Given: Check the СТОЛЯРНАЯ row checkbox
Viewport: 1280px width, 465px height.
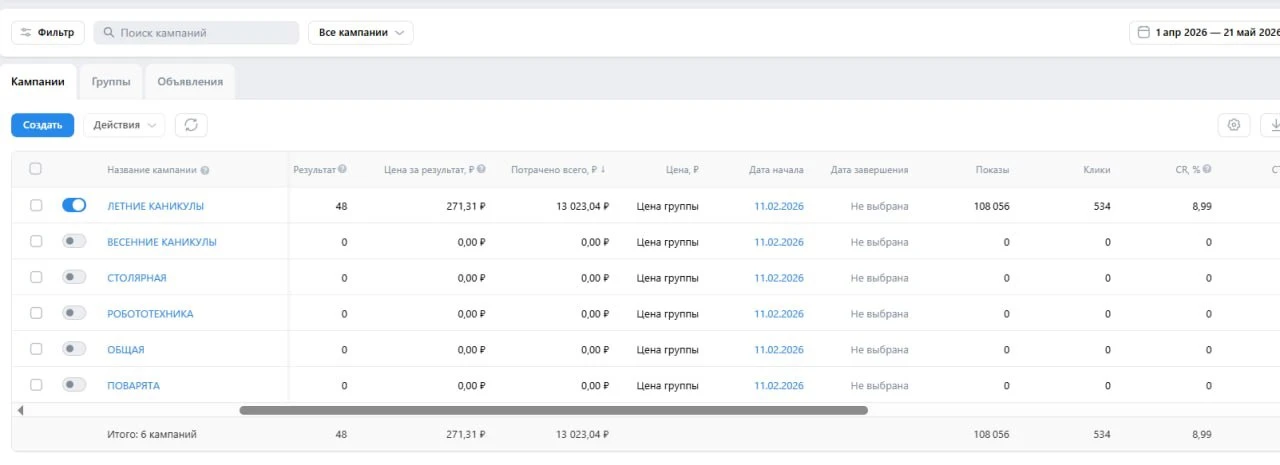Looking at the screenshot, I should click(36, 277).
